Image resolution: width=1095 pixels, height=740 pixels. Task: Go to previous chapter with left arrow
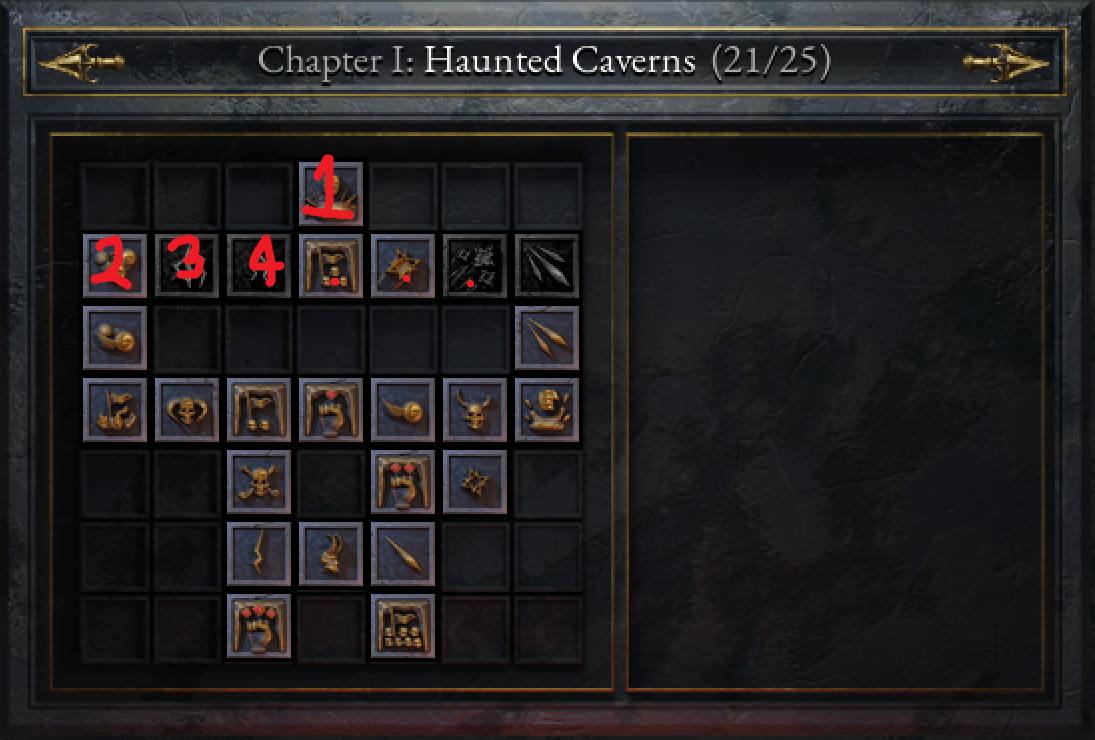tap(82, 62)
